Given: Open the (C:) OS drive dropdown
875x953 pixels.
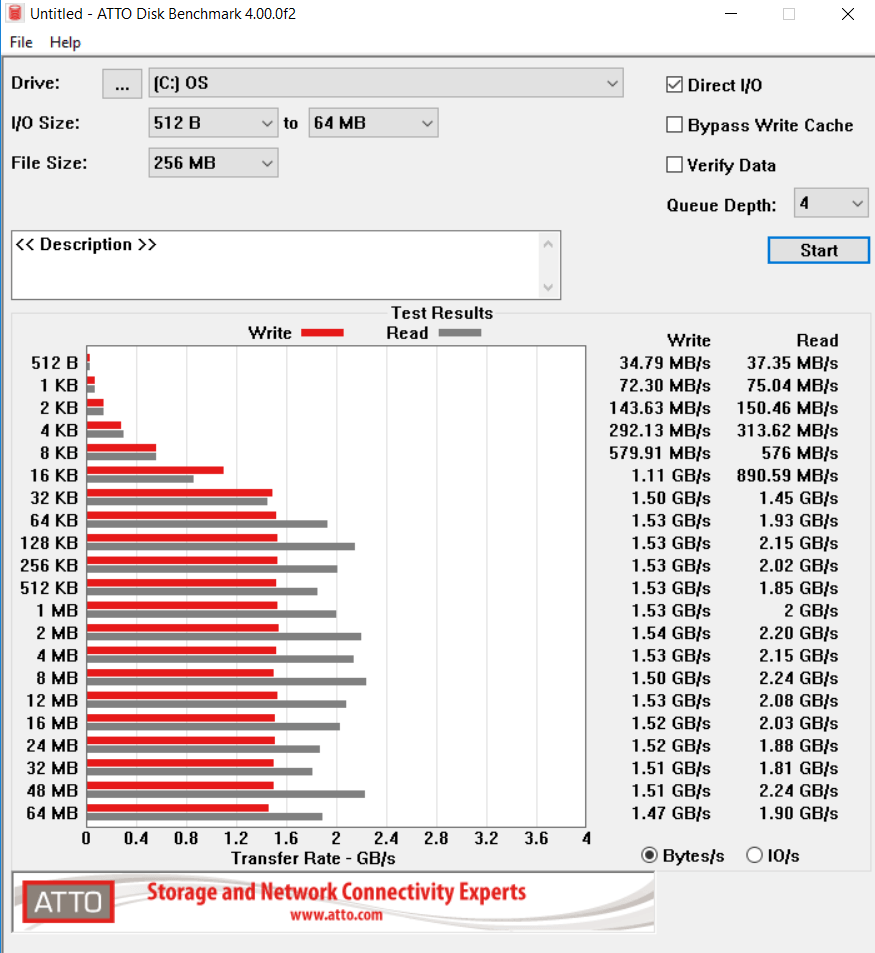Looking at the screenshot, I should [385, 83].
